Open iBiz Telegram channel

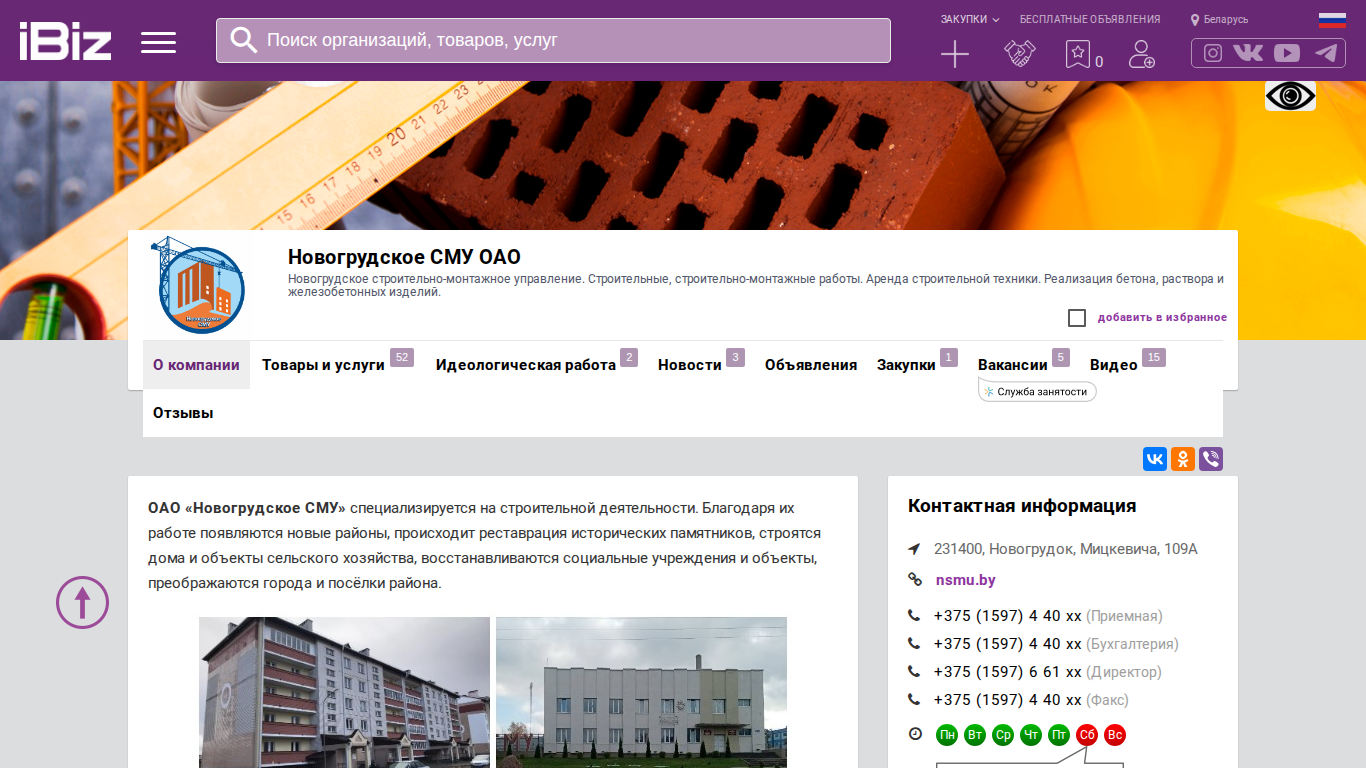[x=1326, y=53]
